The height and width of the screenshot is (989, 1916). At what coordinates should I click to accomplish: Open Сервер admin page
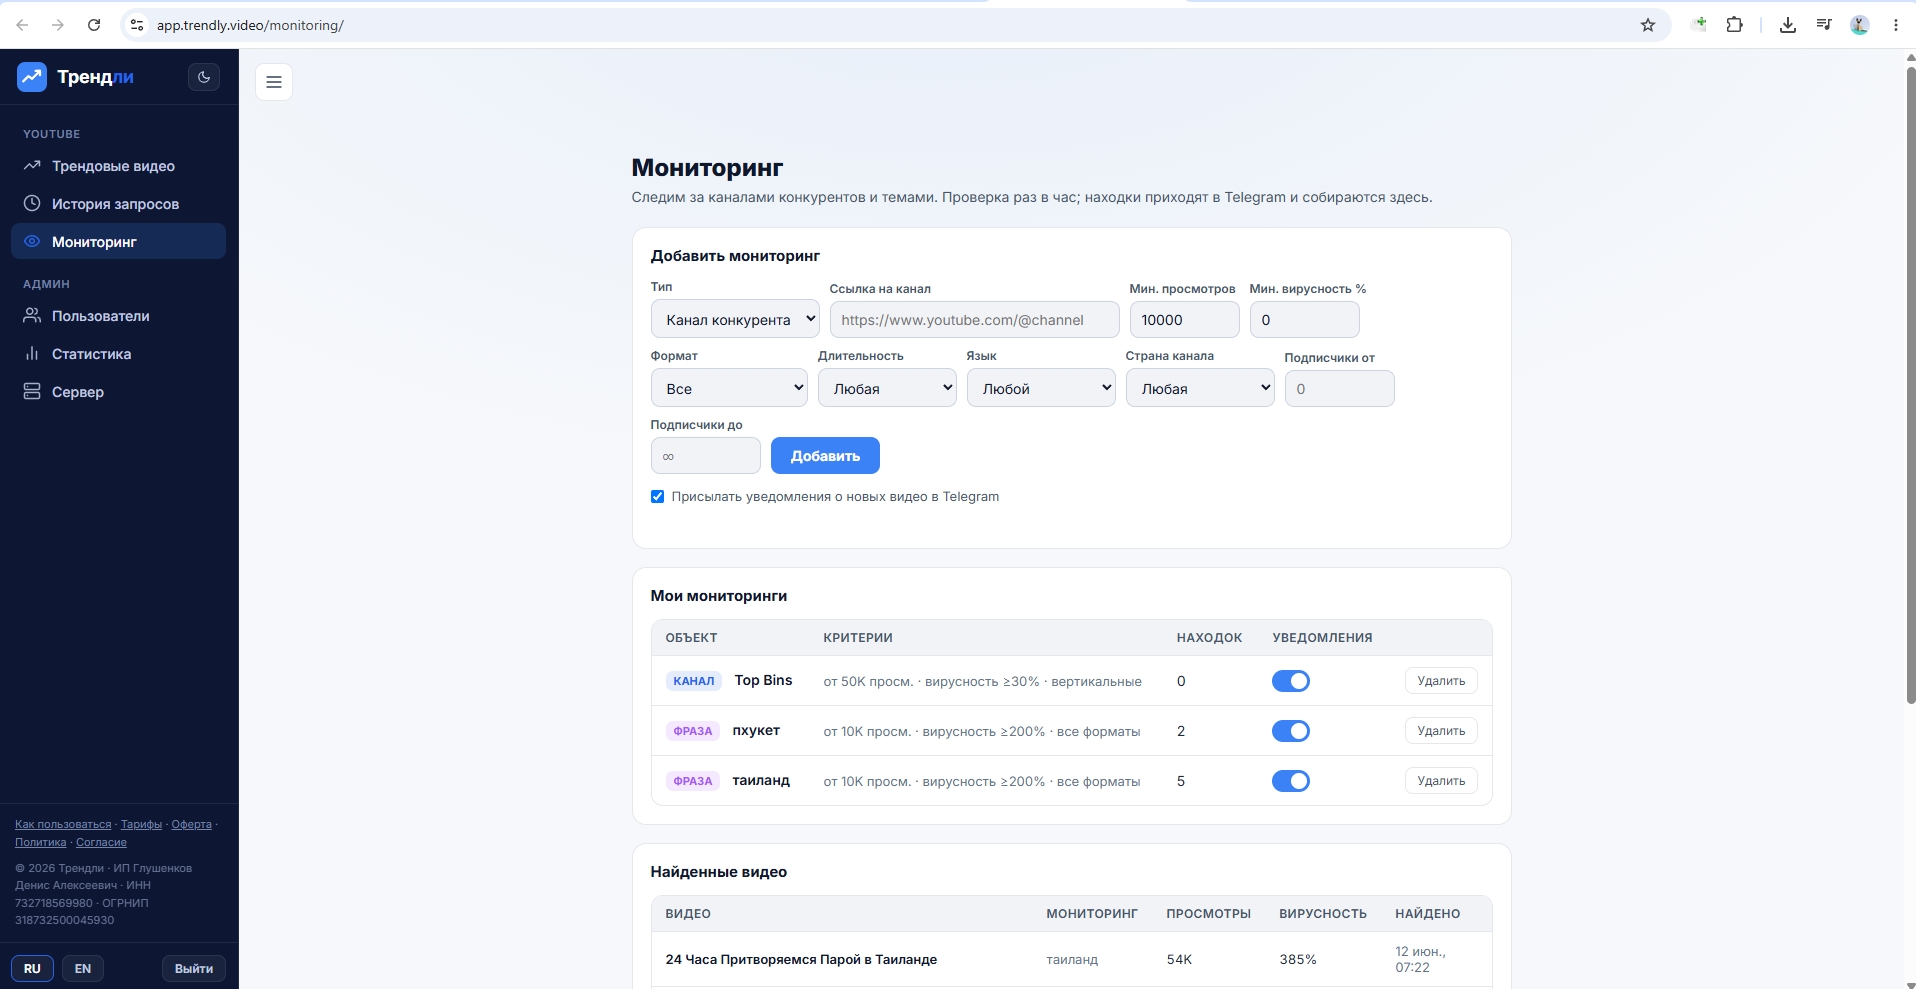(118, 392)
